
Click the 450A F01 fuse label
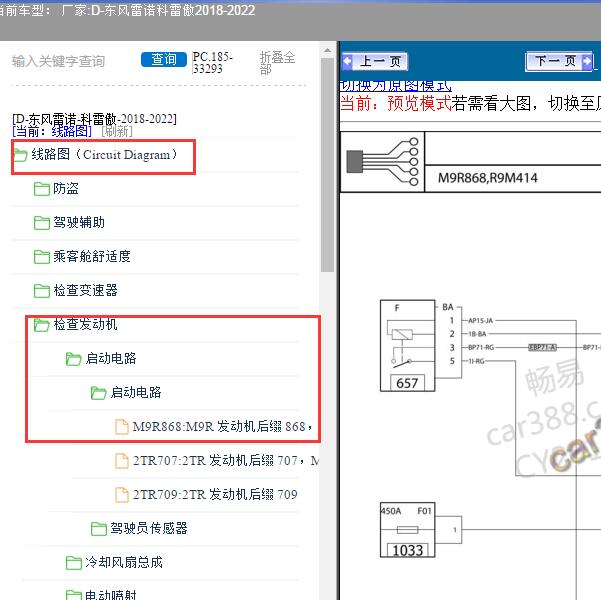click(407, 511)
